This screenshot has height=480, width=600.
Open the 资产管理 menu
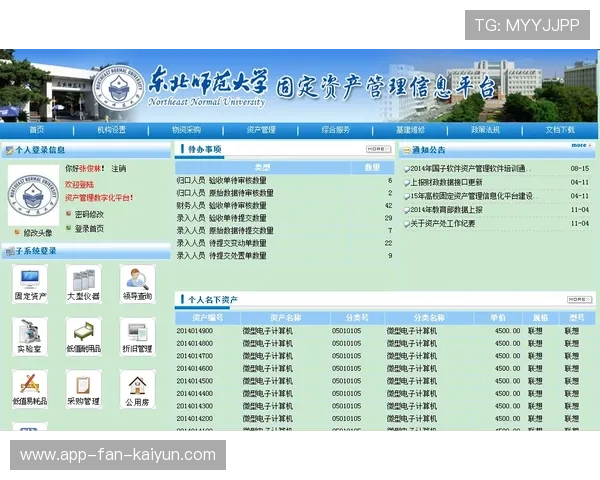[261, 130]
